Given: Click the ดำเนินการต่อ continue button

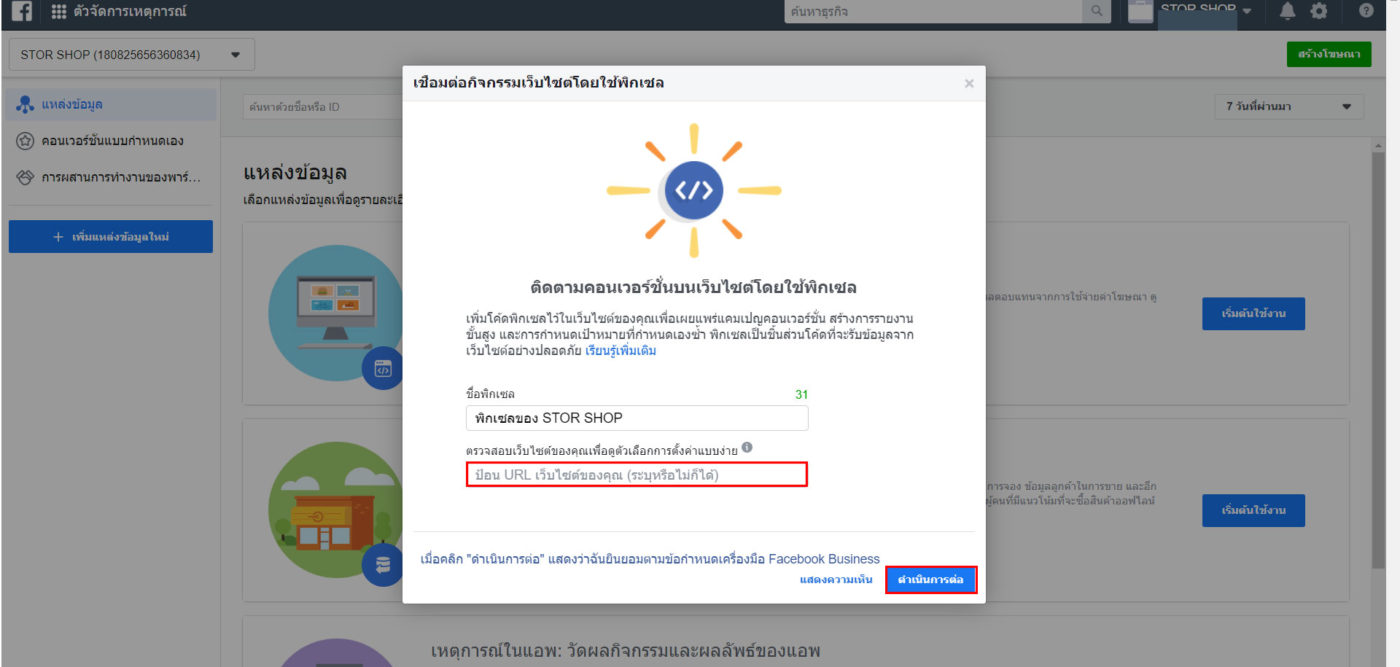Looking at the screenshot, I should [x=930, y=580].
